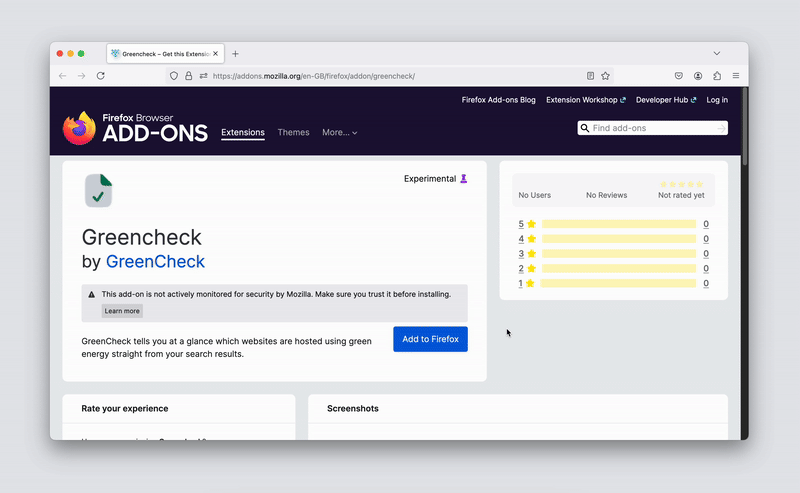
Task: Bookmark this page with the star icon
Action: click(x=605, y=76)
